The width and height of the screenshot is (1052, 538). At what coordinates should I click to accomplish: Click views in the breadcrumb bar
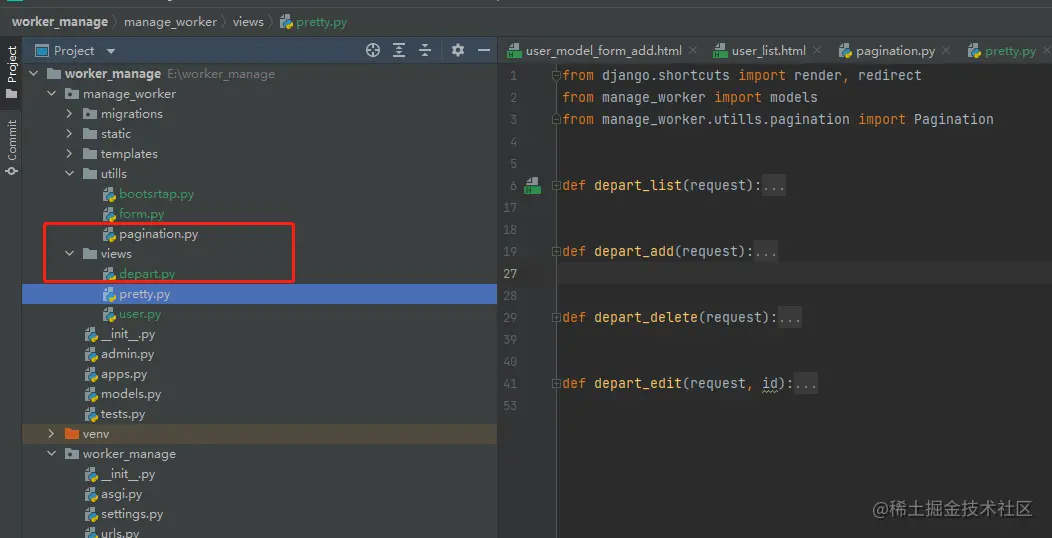coord(248,21)
